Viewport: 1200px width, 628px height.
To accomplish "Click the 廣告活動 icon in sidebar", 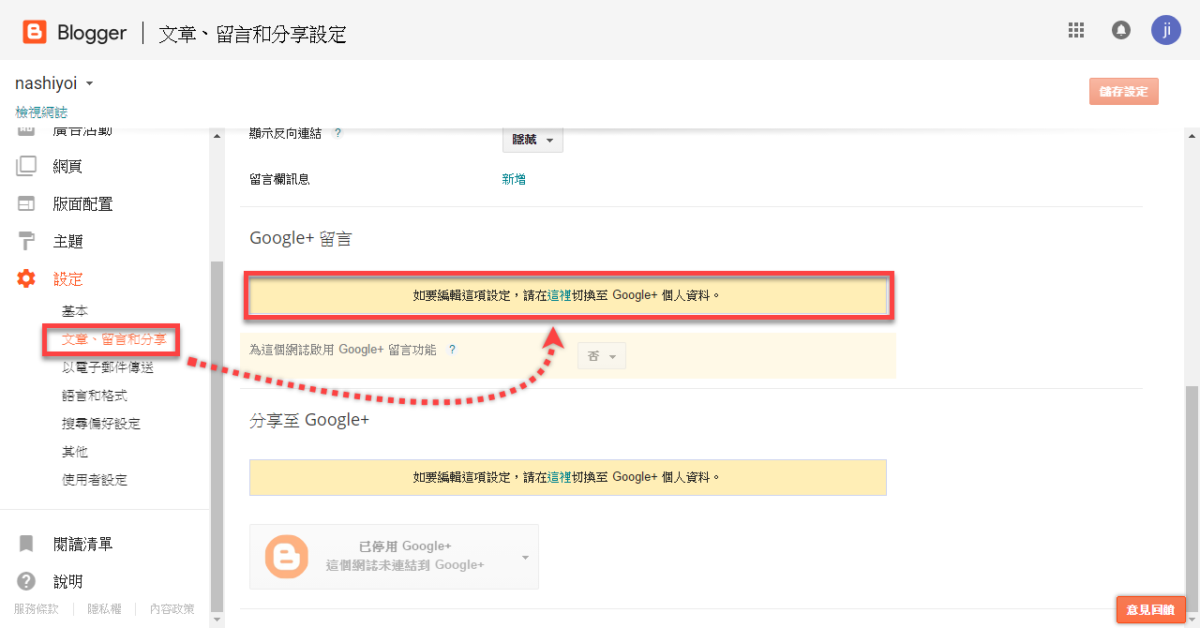I will [26, 131].
